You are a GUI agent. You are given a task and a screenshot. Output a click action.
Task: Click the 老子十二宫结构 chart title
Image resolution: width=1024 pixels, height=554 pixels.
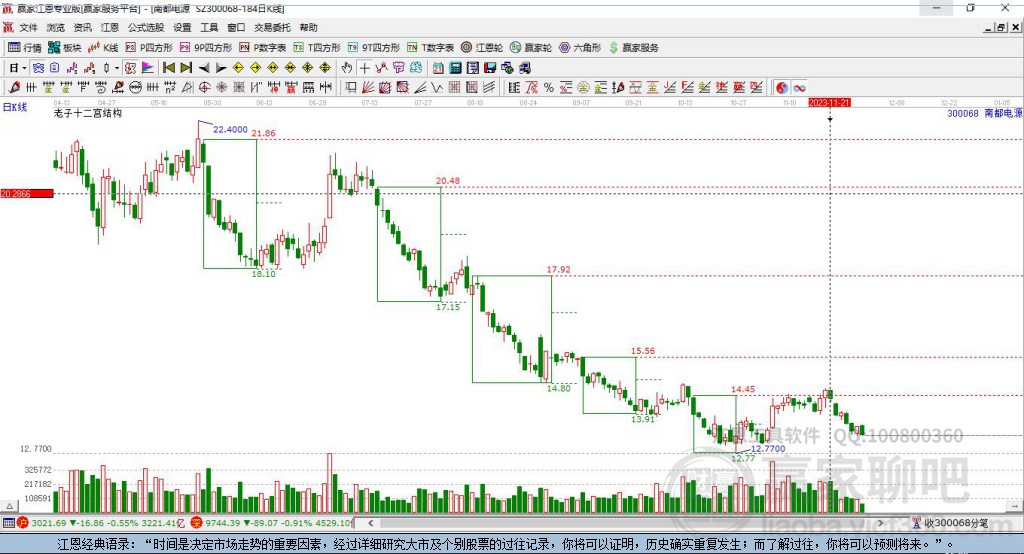[88, 114]
